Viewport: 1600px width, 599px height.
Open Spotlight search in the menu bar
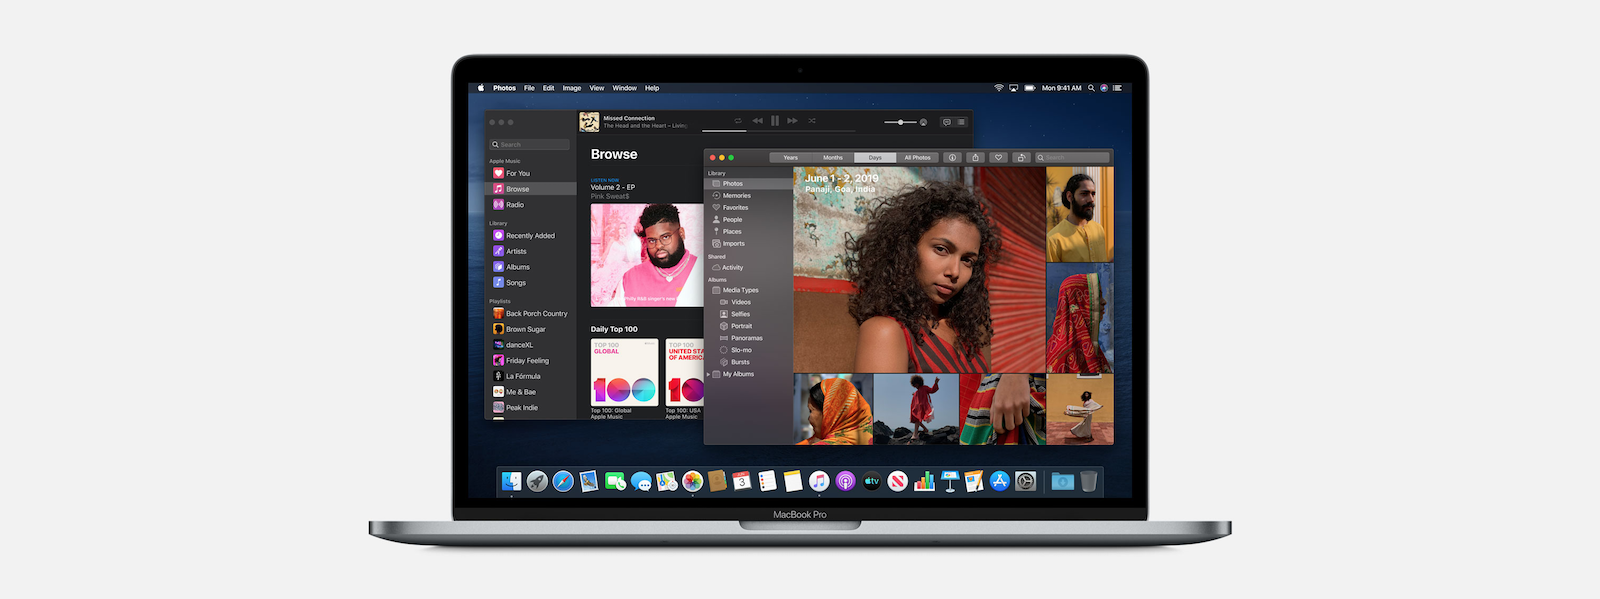tap(1091, 88)
